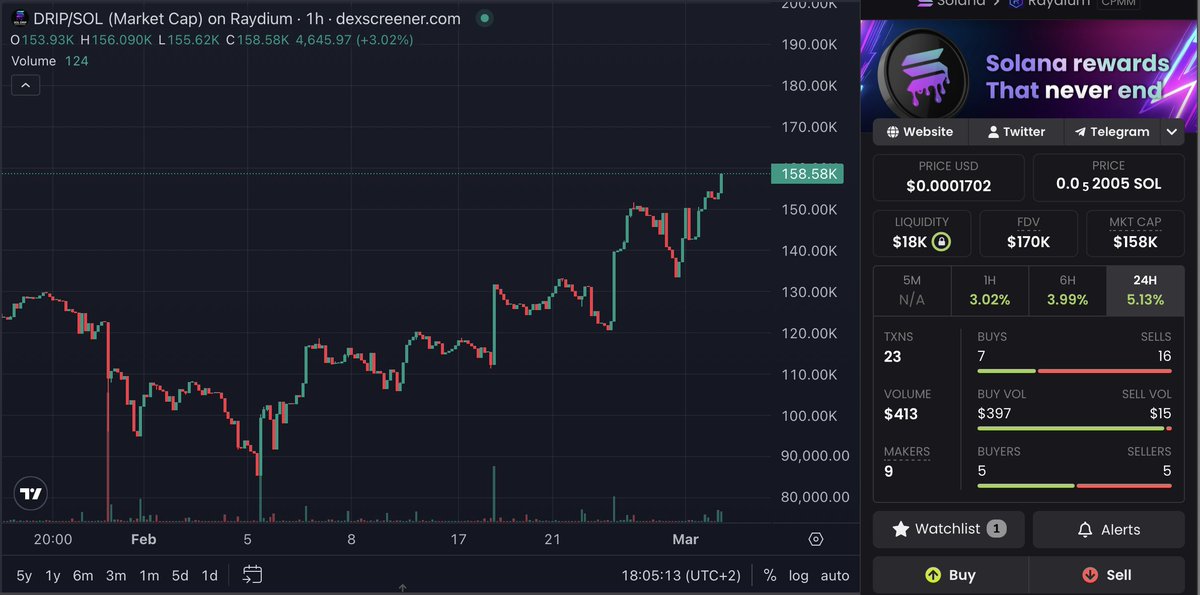Click the Watchlist star icon
Screen dimensions: 1200x595
[x=900, y=529]
